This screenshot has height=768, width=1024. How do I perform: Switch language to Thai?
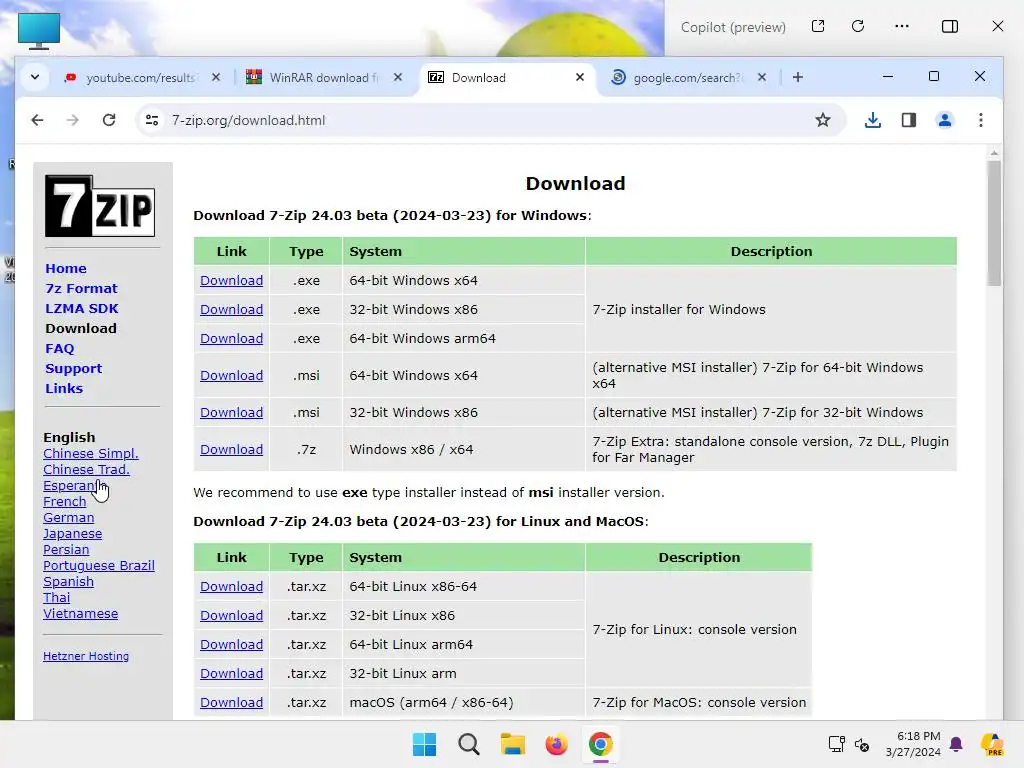56,598
